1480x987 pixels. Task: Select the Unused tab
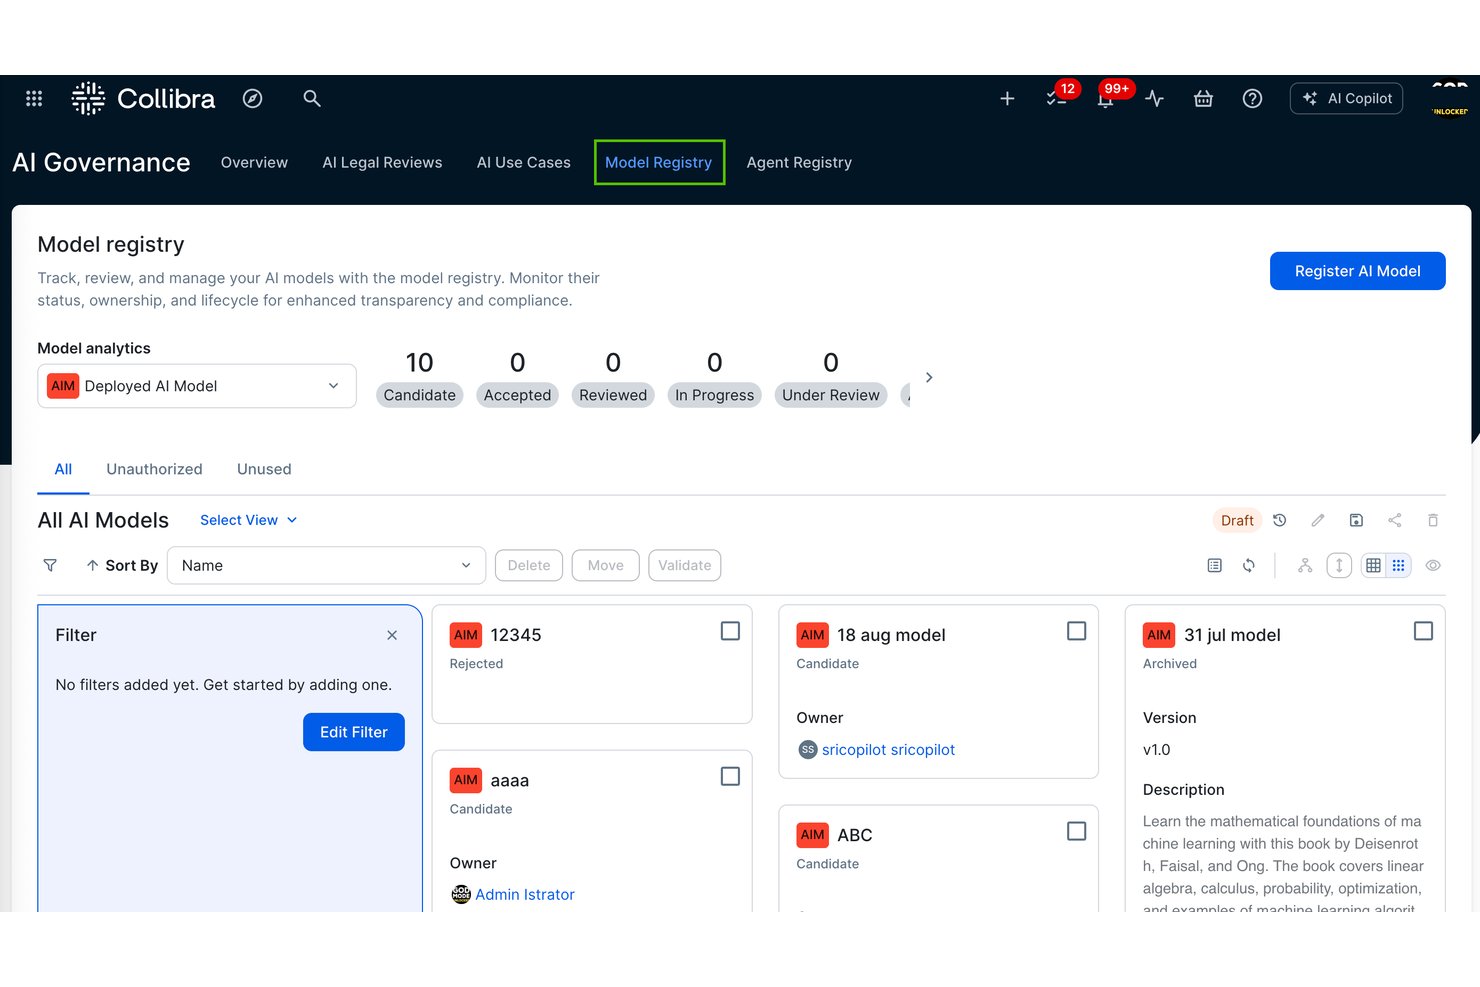tap(264, 469)
